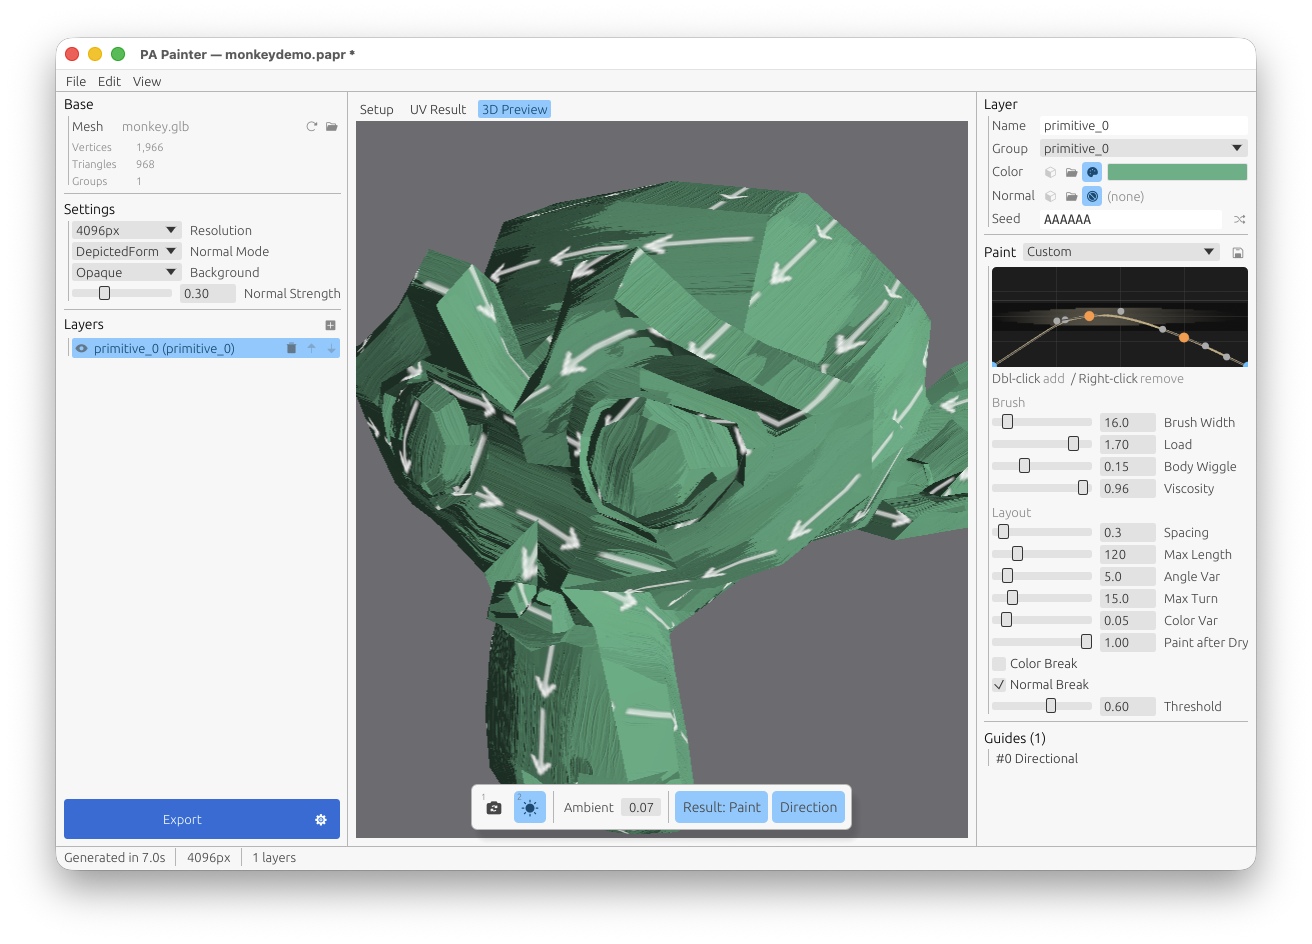Load a Color texture from folder
Viewport: 1312px width, 944px height.
tap(1072, 172)
